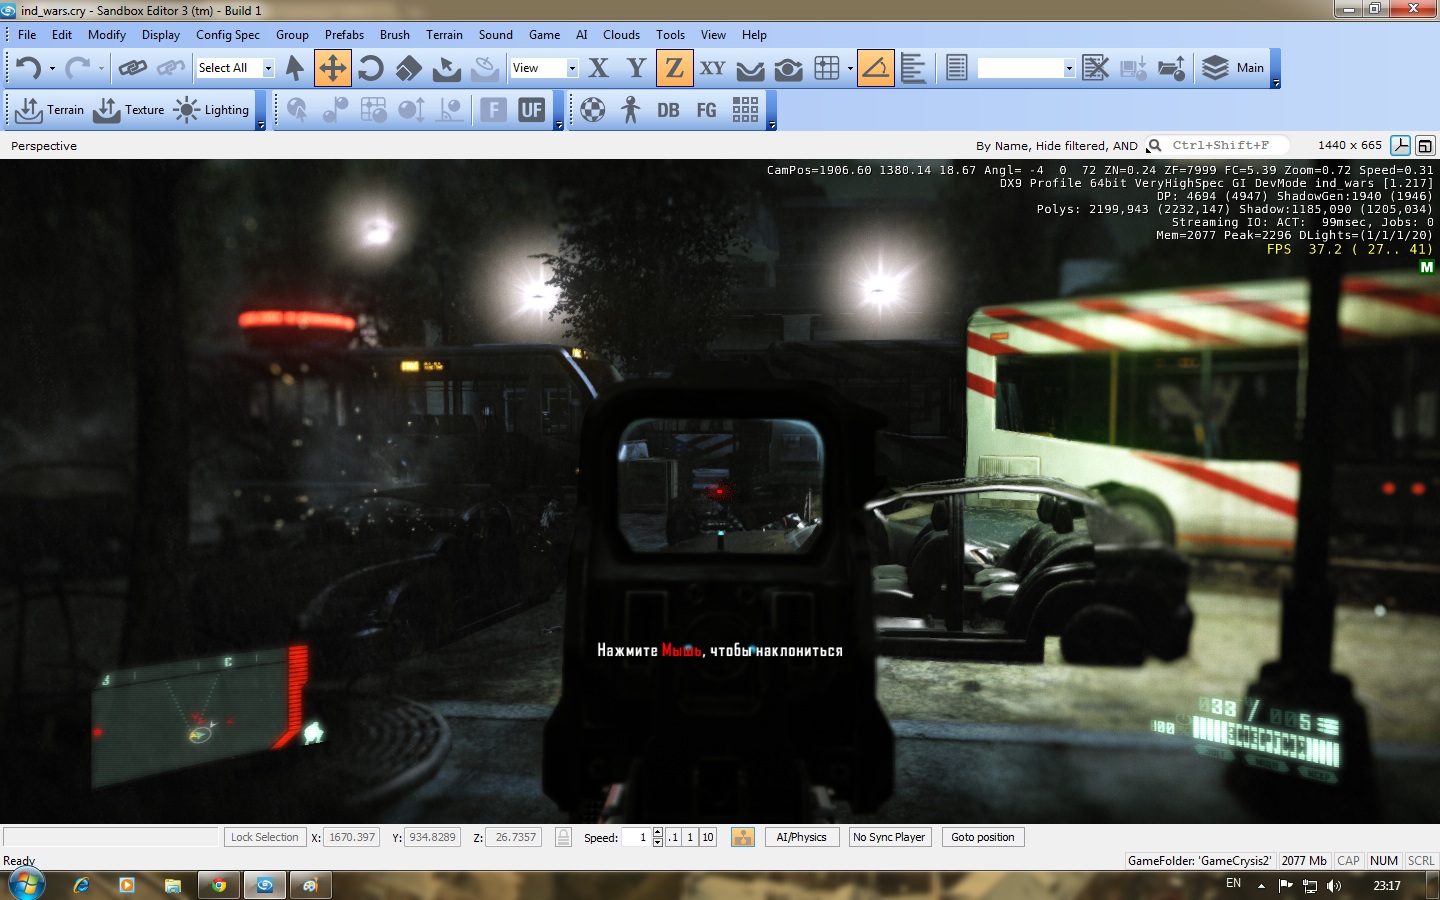Constrain movement to the Y axis
The image size is (1440, 900).
tap(636, 68)
